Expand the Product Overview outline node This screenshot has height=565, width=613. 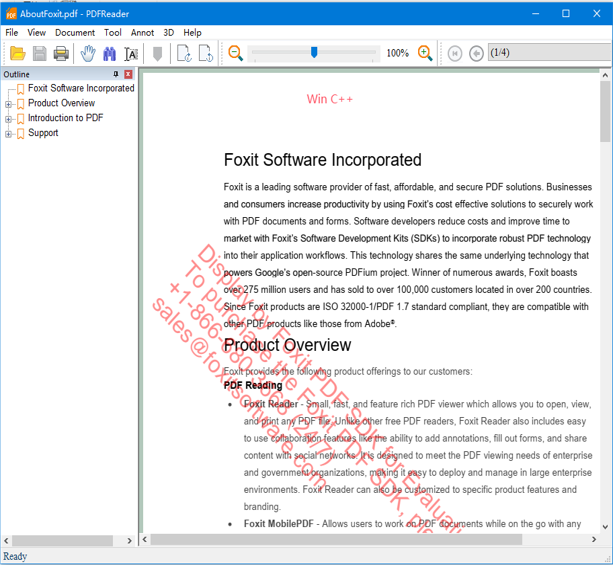tap(8, 104)
